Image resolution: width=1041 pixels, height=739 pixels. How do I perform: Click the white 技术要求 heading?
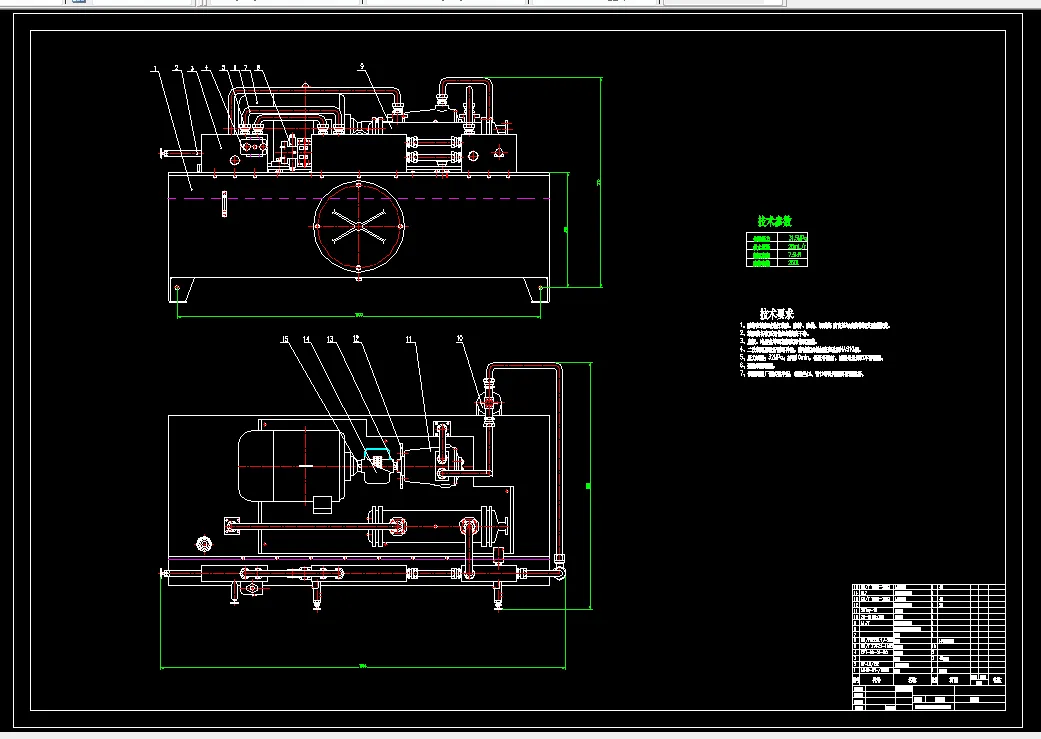pos(777,313)
